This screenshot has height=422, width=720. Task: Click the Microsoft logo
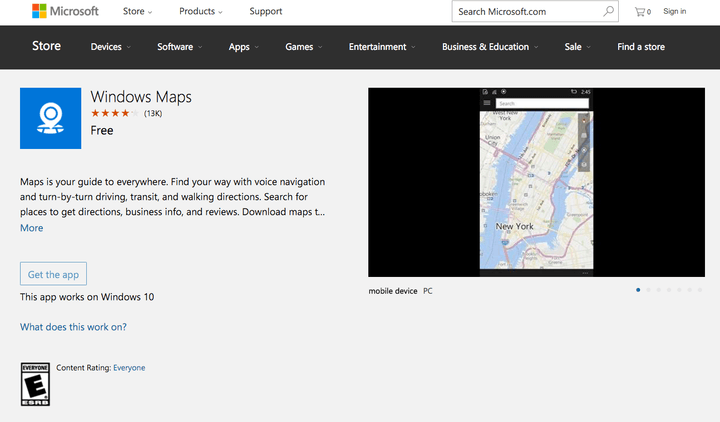point(65,11)
